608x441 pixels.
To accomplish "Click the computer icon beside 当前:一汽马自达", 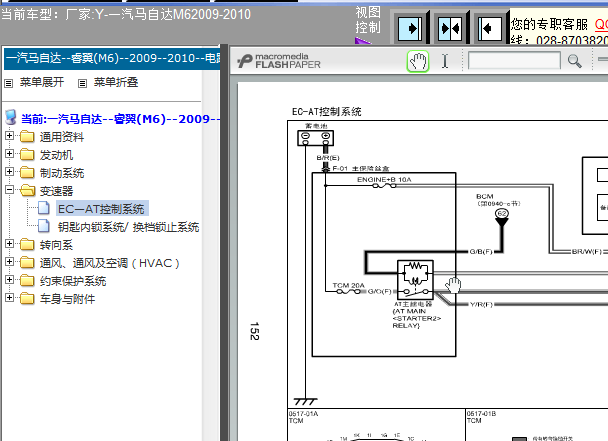I will (11, 117).
